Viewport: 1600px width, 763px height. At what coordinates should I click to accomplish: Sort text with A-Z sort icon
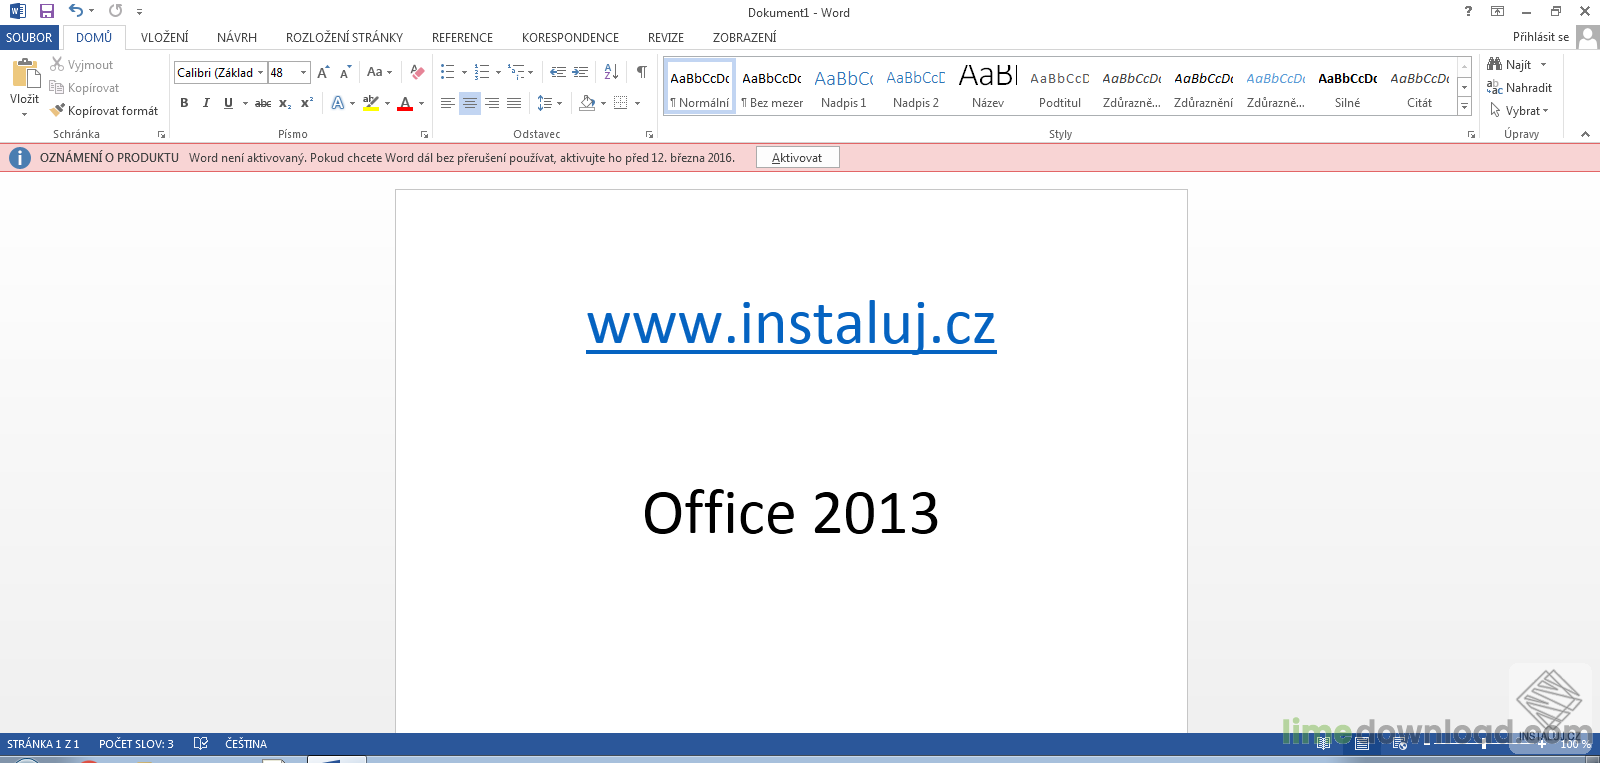click(611, 72)
